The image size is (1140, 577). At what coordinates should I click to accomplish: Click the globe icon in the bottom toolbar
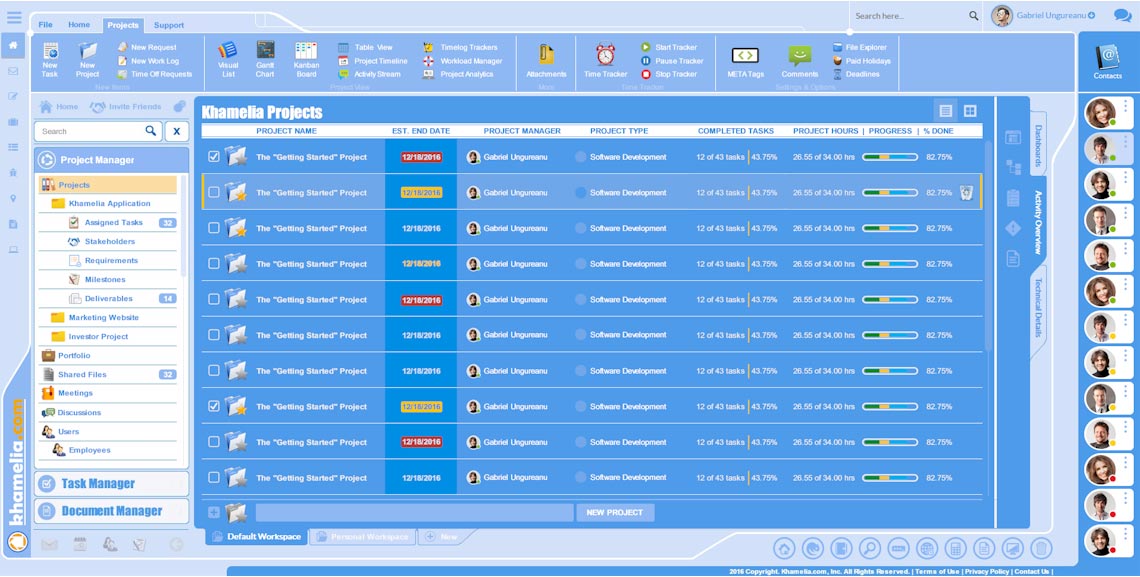927,548
